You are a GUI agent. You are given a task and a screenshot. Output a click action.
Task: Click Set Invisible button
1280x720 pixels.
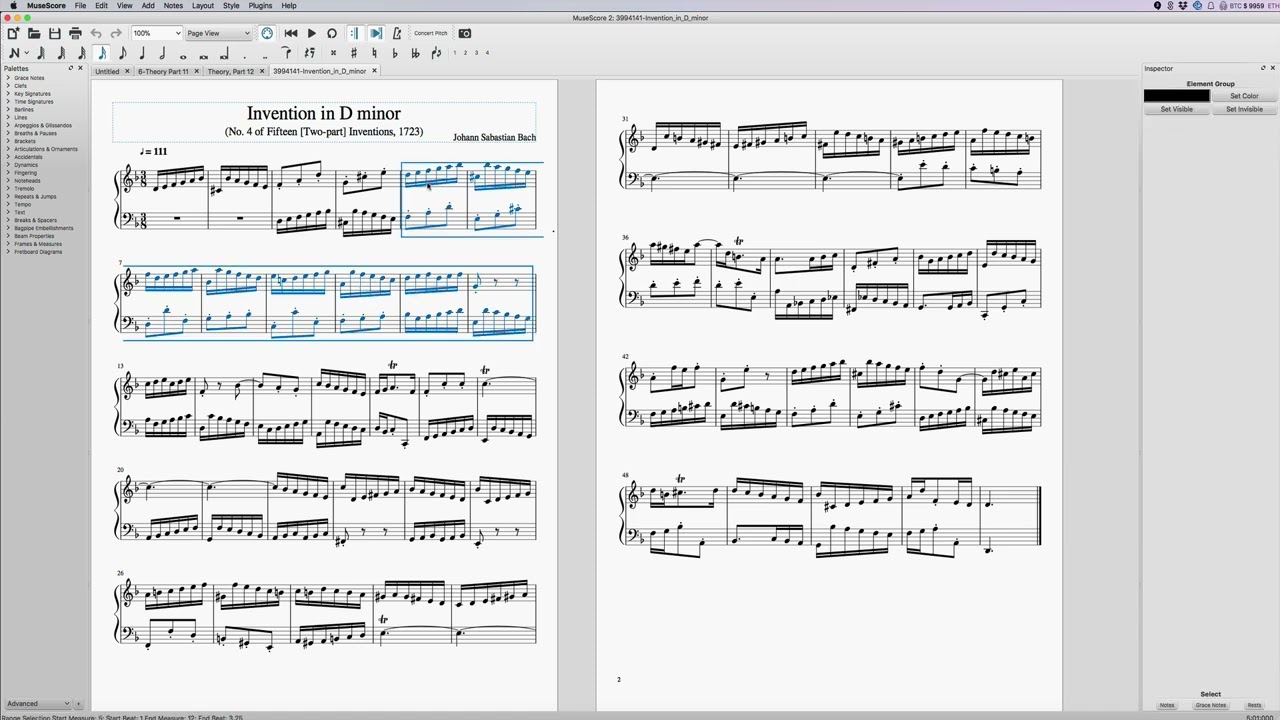[x=1244, y=109]
